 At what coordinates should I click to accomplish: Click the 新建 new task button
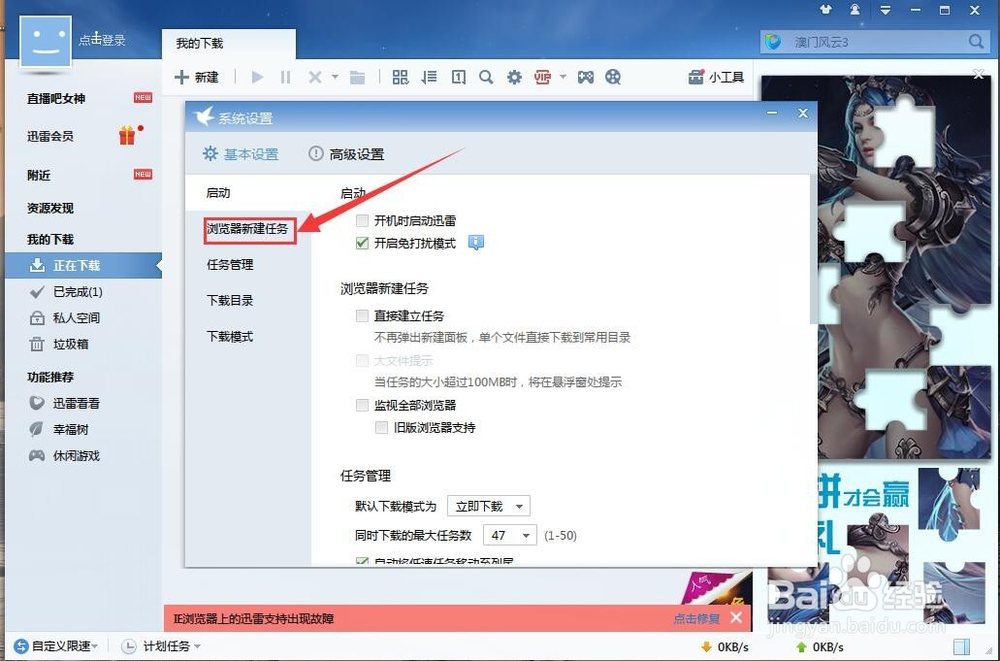tap(196, 77)
